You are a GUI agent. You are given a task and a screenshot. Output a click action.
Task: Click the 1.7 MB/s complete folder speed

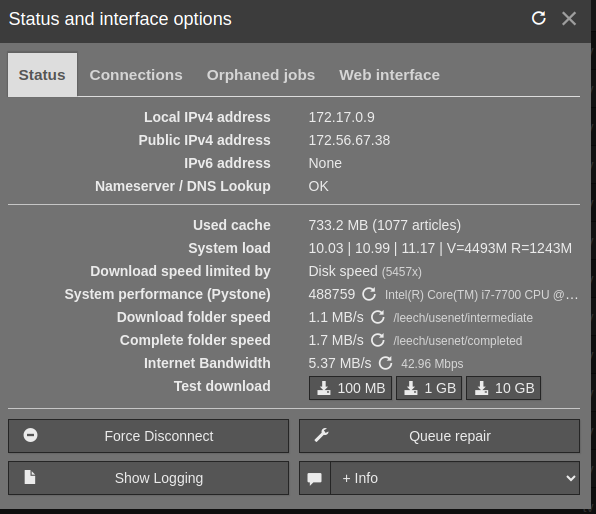point(336,340)
